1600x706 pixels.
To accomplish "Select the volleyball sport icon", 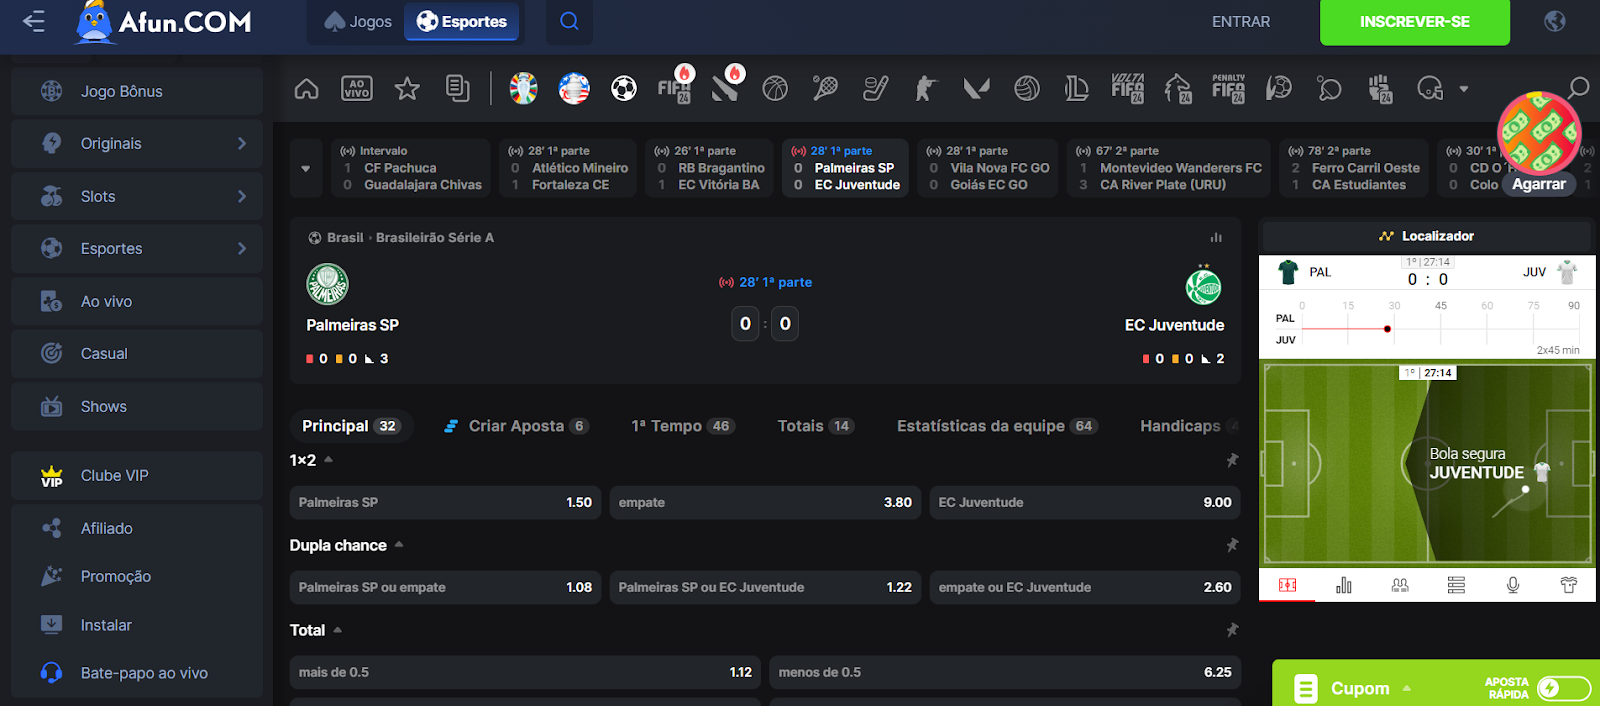I will 1027,89.
